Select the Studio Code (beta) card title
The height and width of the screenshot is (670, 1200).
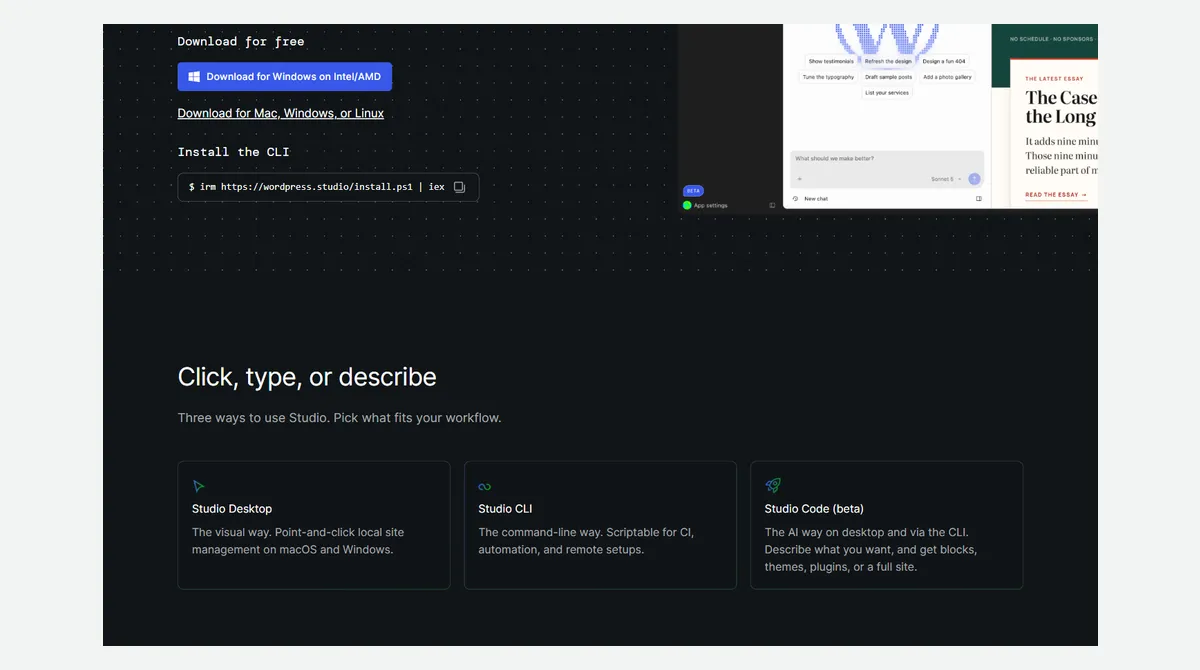point(814,509)
